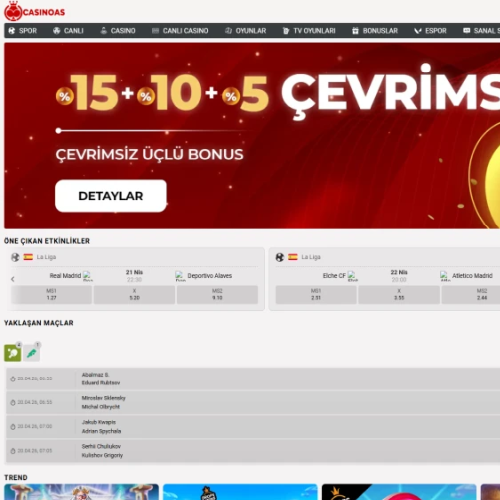Viewport: 500px width, 500px height.
Task: Click the Spain flag in the Elche CF card
Action: point(293,257)
